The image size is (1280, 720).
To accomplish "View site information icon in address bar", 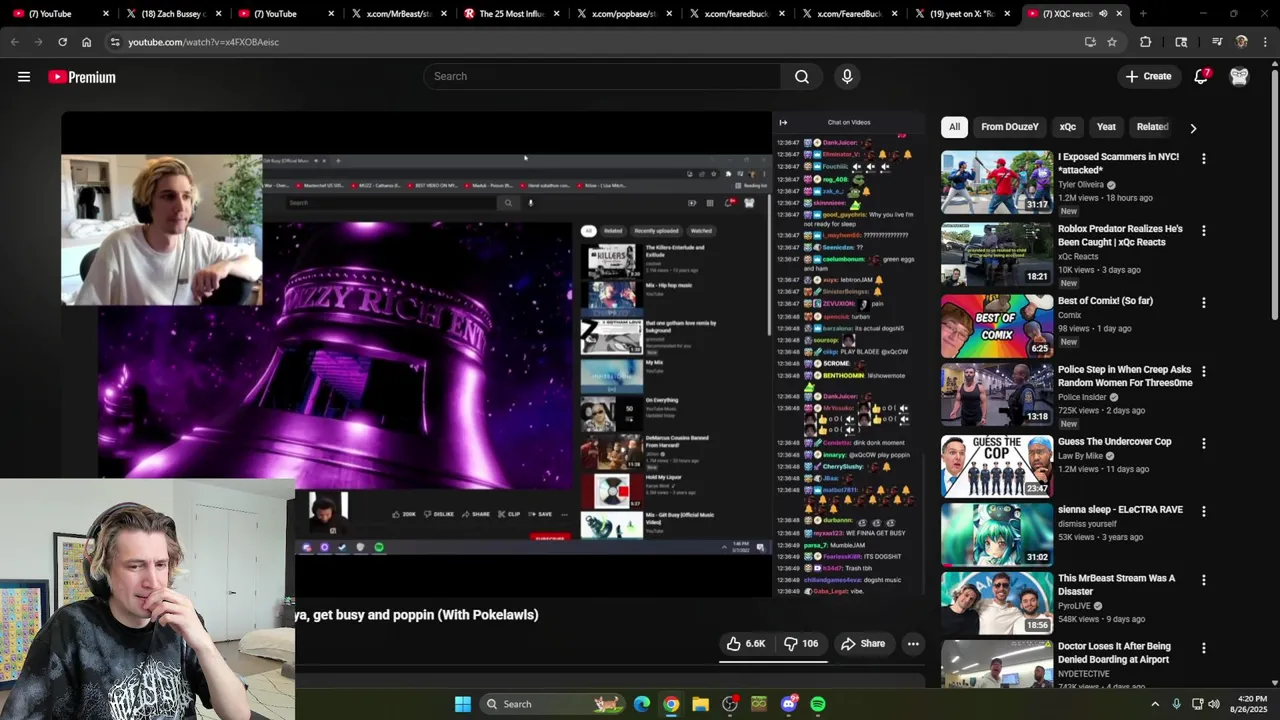I will (x=115, y=42).
